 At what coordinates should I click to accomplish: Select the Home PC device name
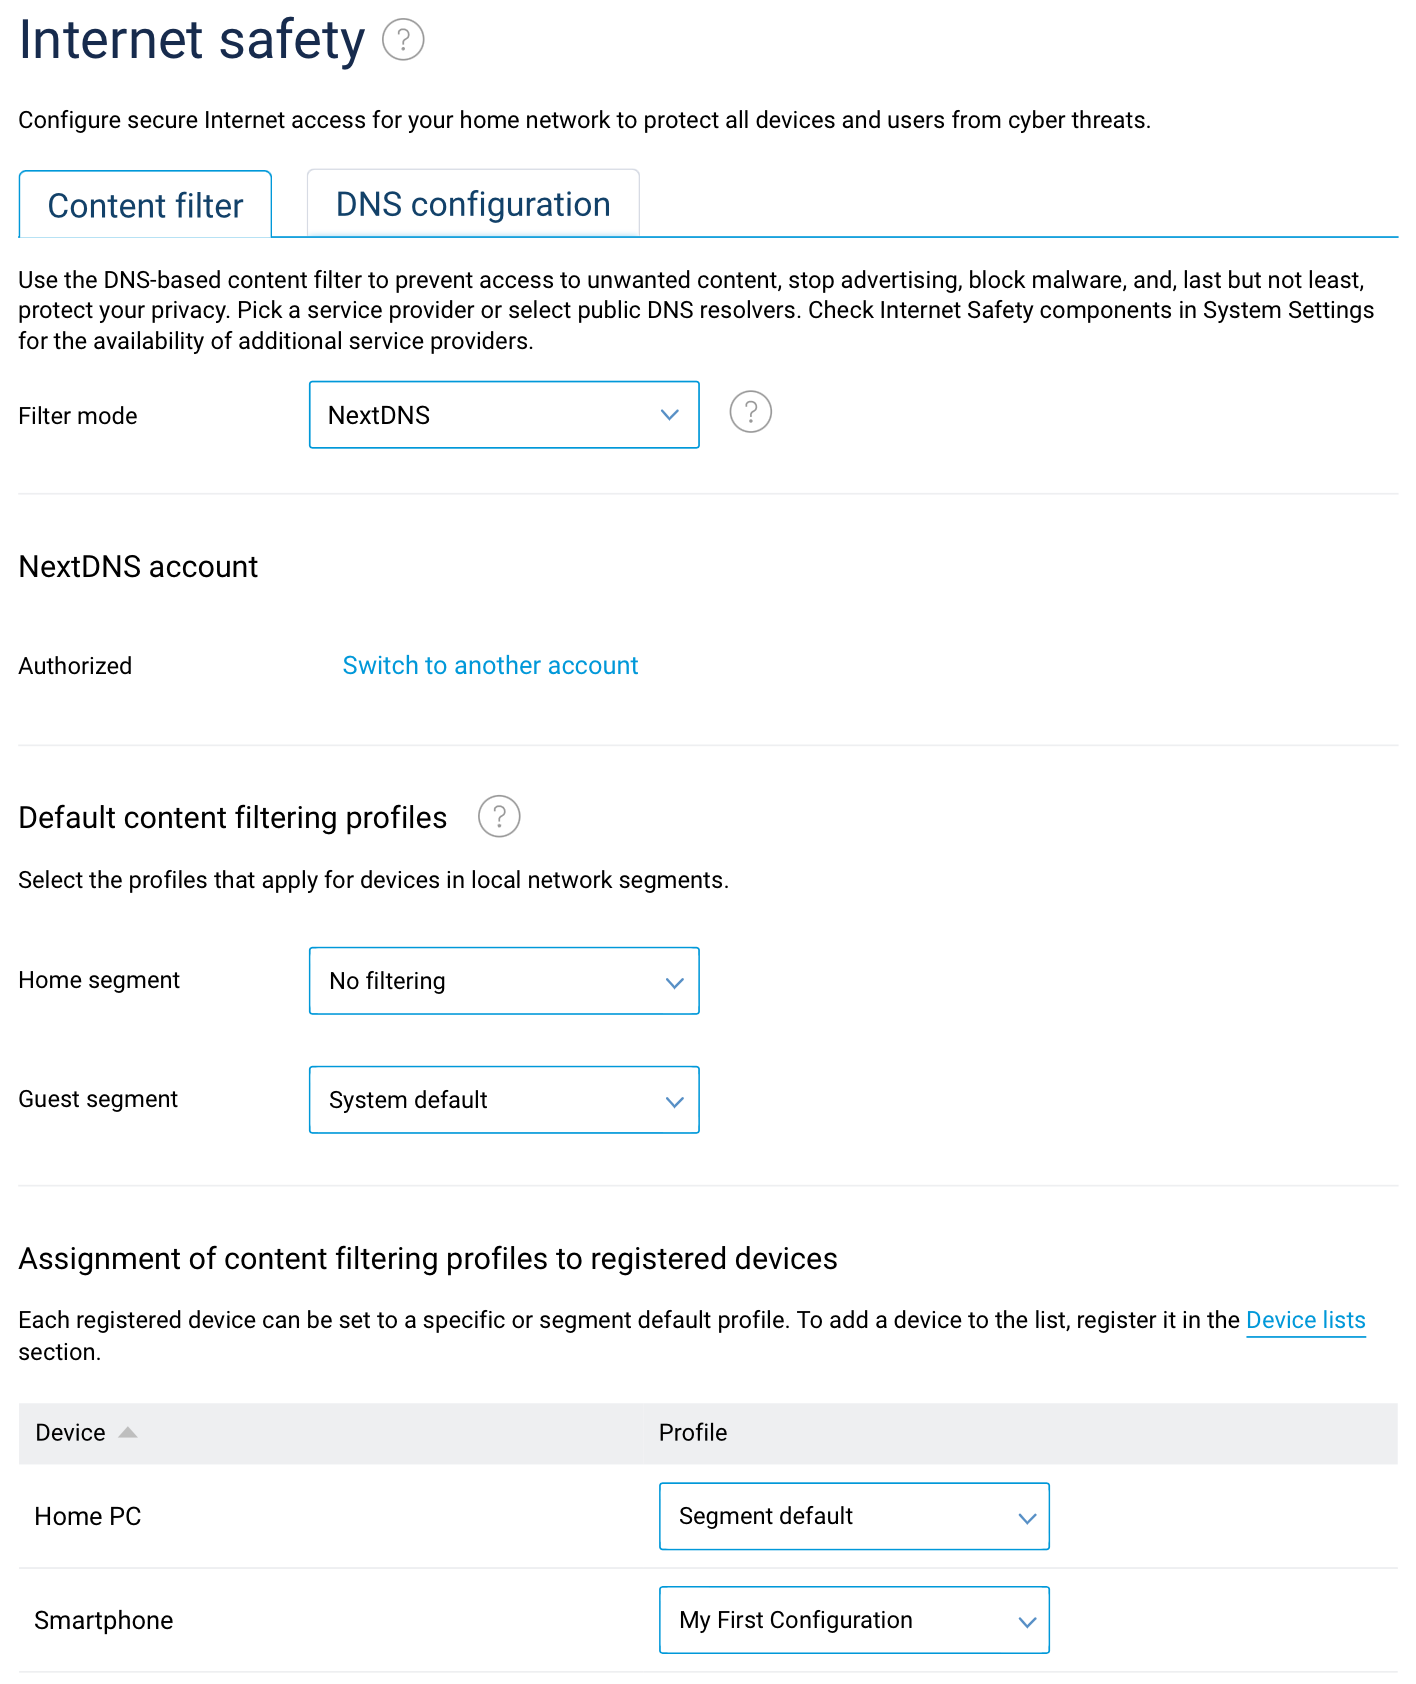point(88,1516)
